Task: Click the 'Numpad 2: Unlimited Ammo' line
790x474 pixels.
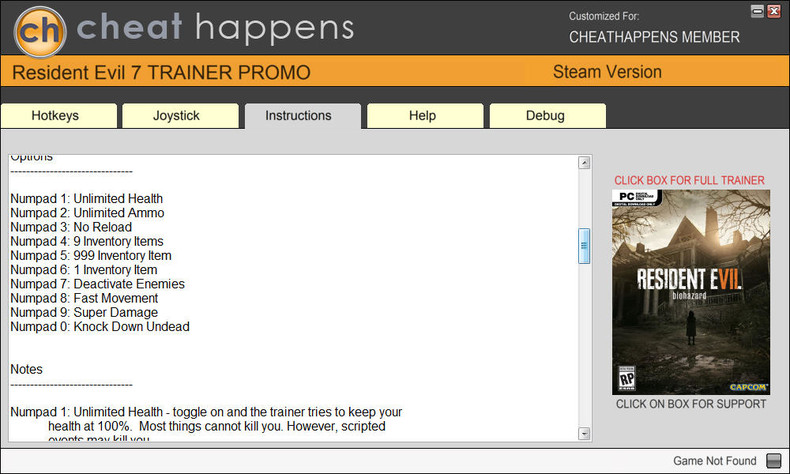Action: [87, 213]
